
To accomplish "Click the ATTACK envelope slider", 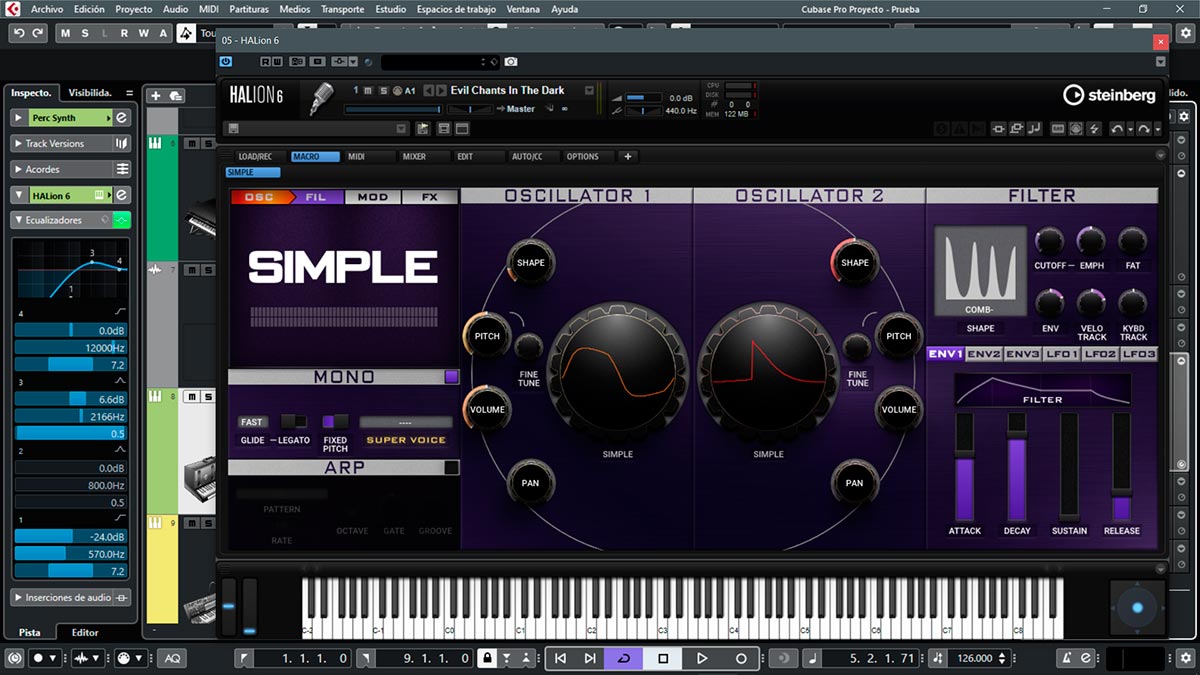I will click(965, 467).
